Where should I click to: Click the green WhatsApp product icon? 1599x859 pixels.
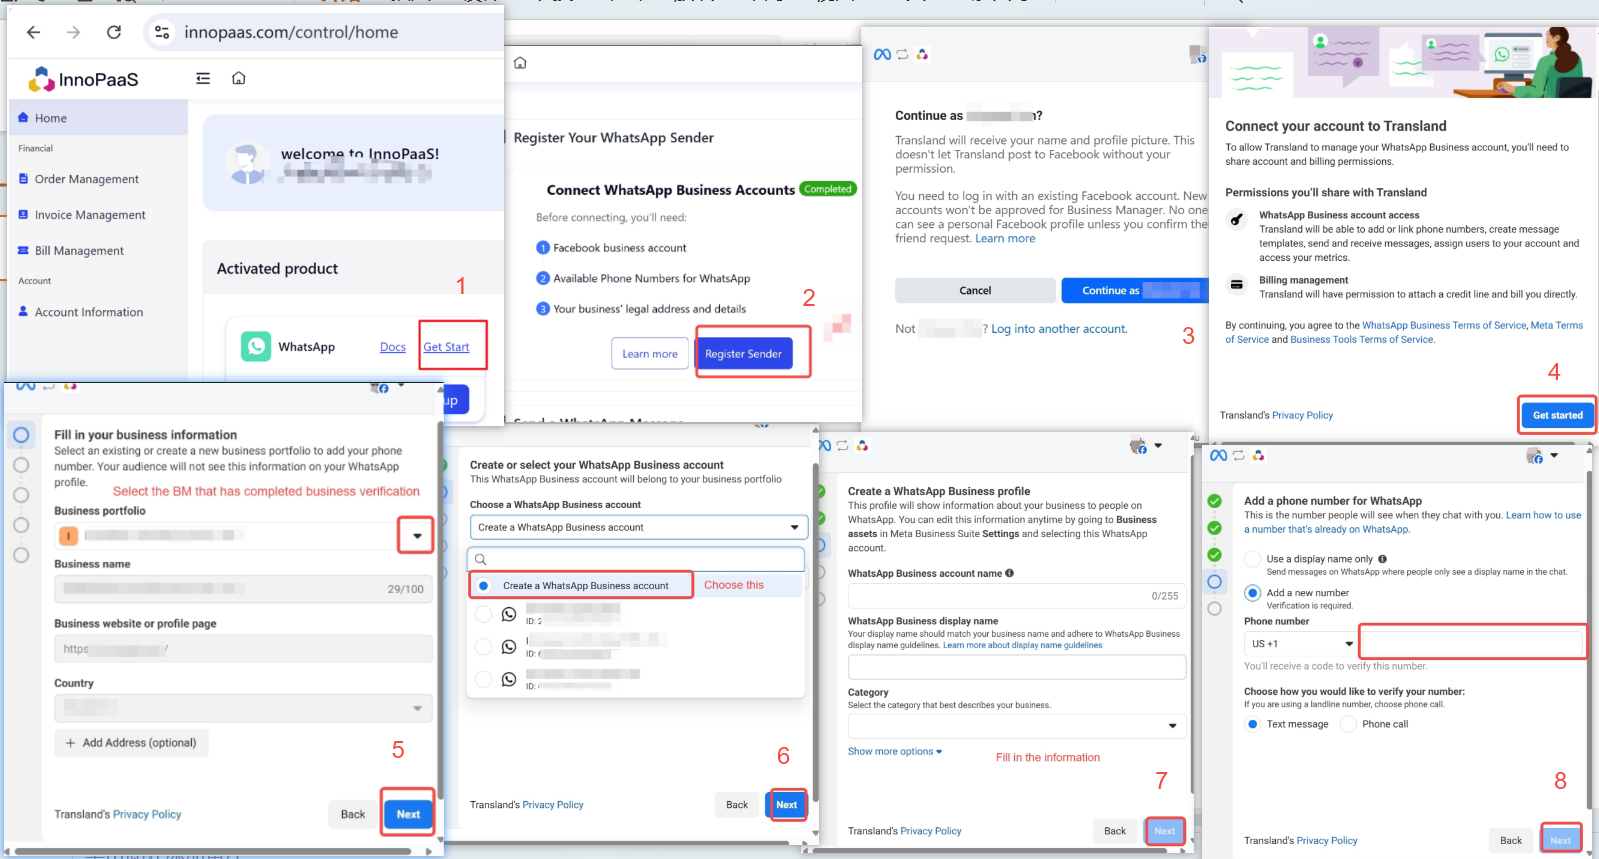tap(256, 347)
